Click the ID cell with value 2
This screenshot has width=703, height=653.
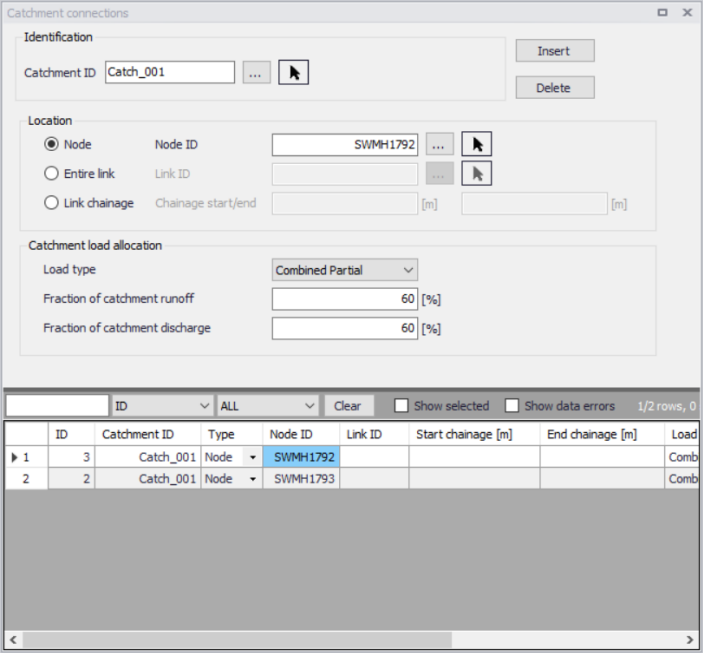71,479
